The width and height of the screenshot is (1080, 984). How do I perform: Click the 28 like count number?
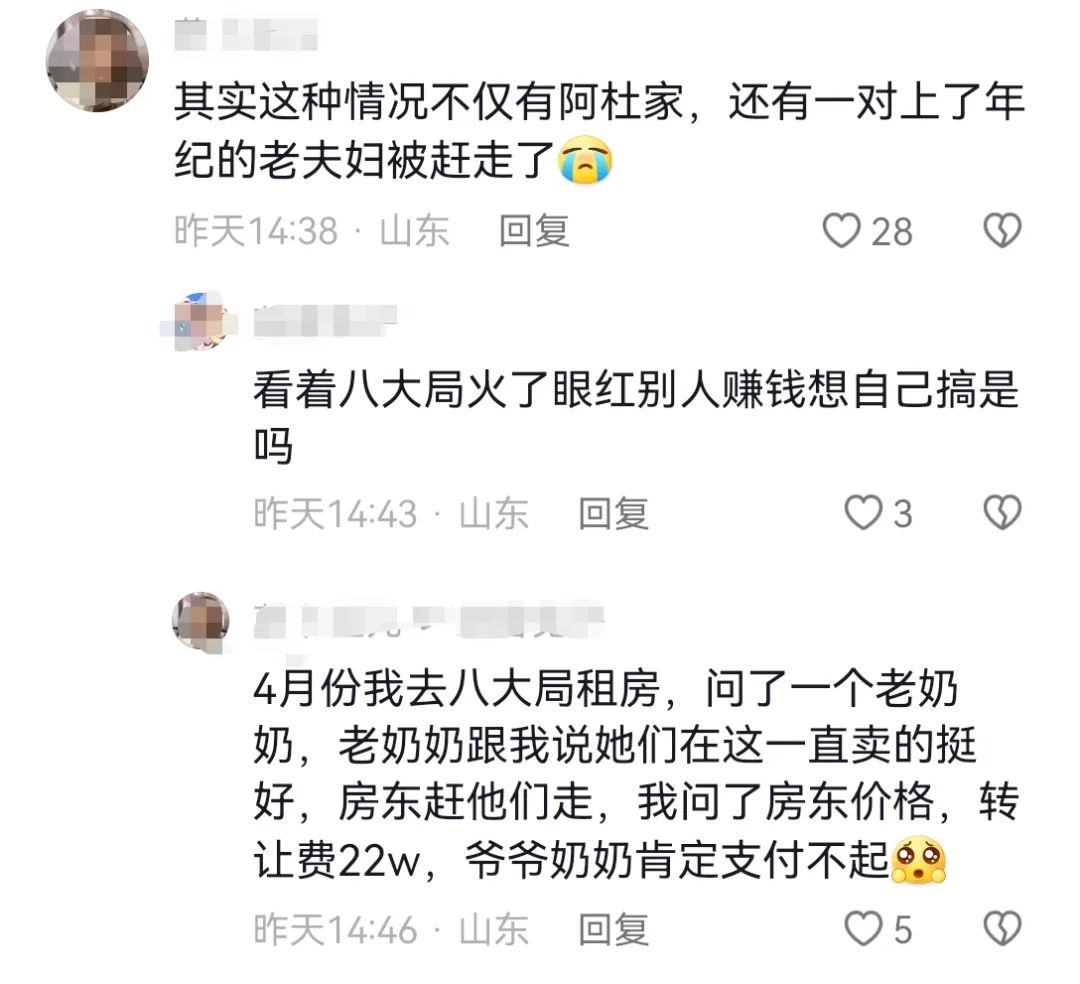click(x=892, y=232)
